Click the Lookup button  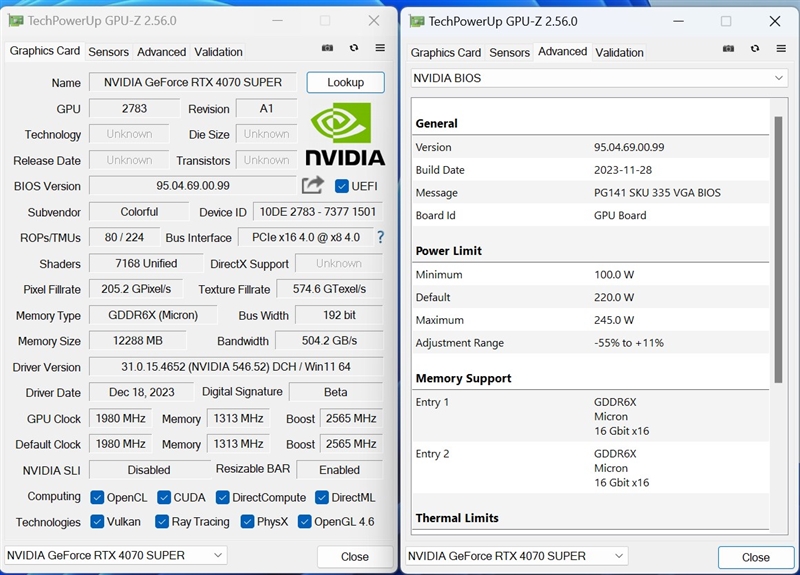345,82
